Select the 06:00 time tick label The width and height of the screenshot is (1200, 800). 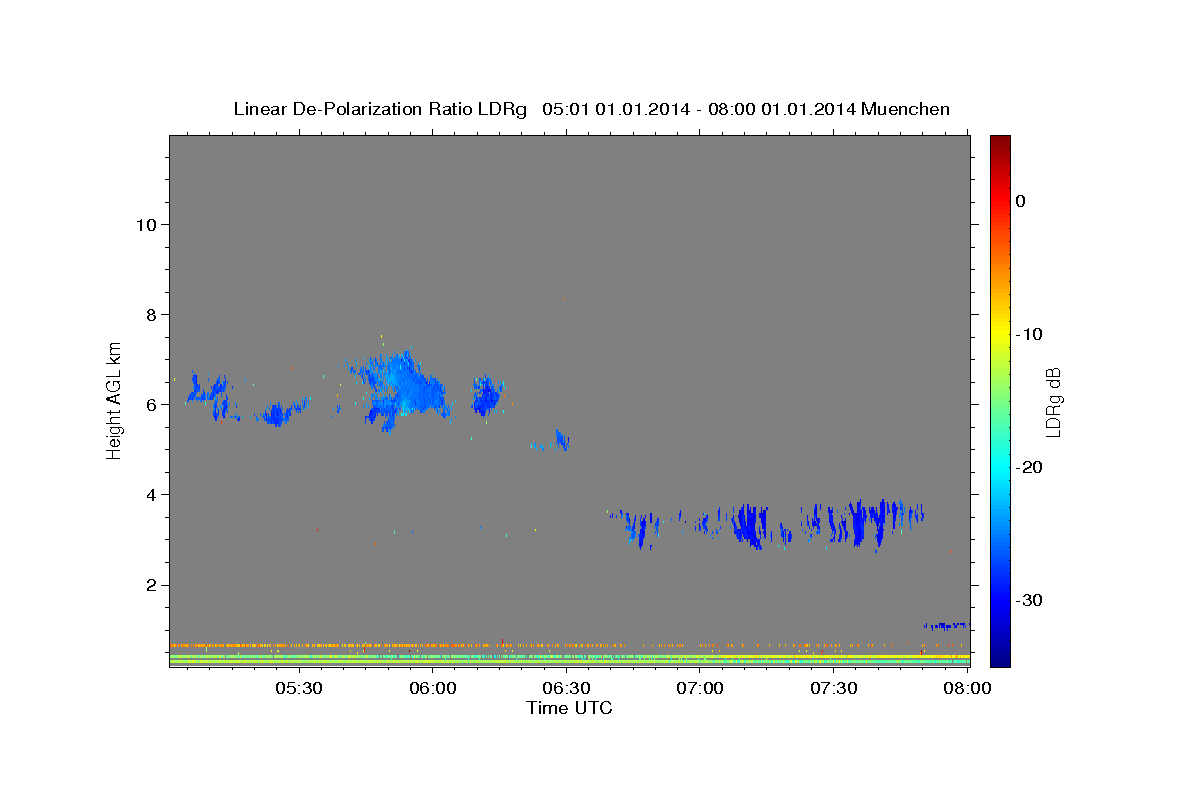(433, 688)
